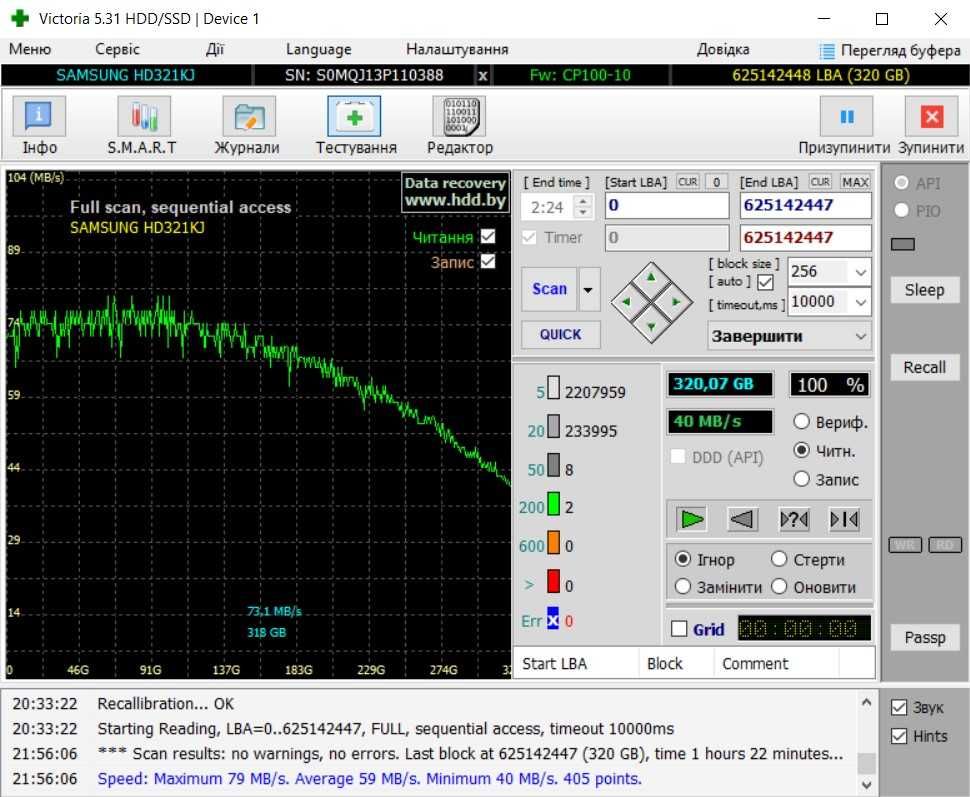Click the Recall button

924,368
